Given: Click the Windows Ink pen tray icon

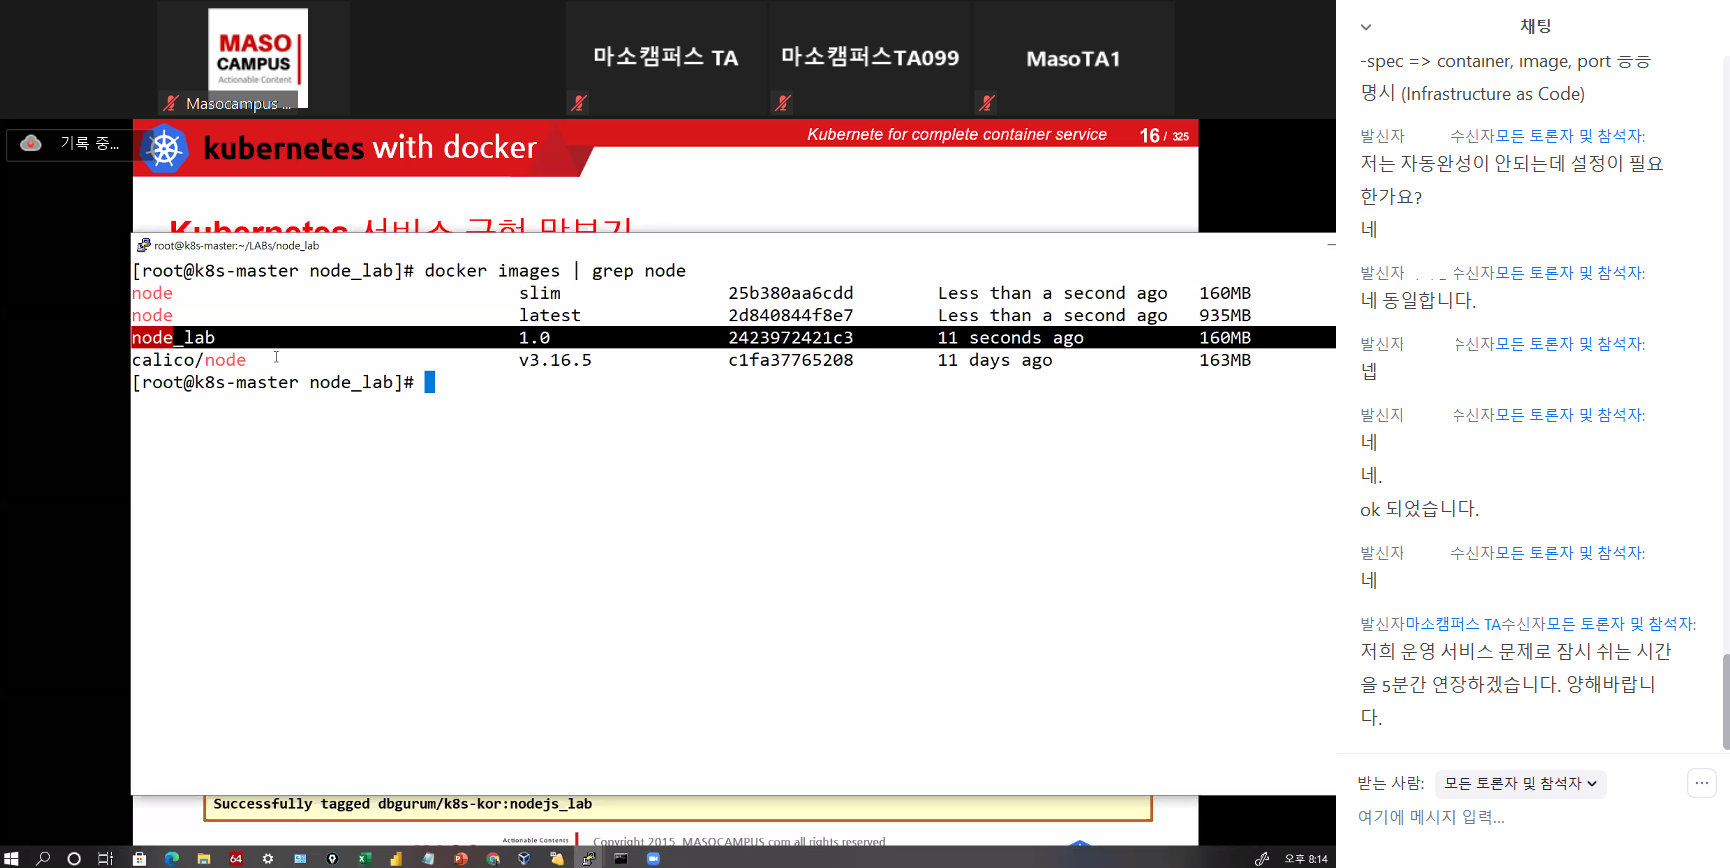Looking at the screenshot, I should point(1262,858).
